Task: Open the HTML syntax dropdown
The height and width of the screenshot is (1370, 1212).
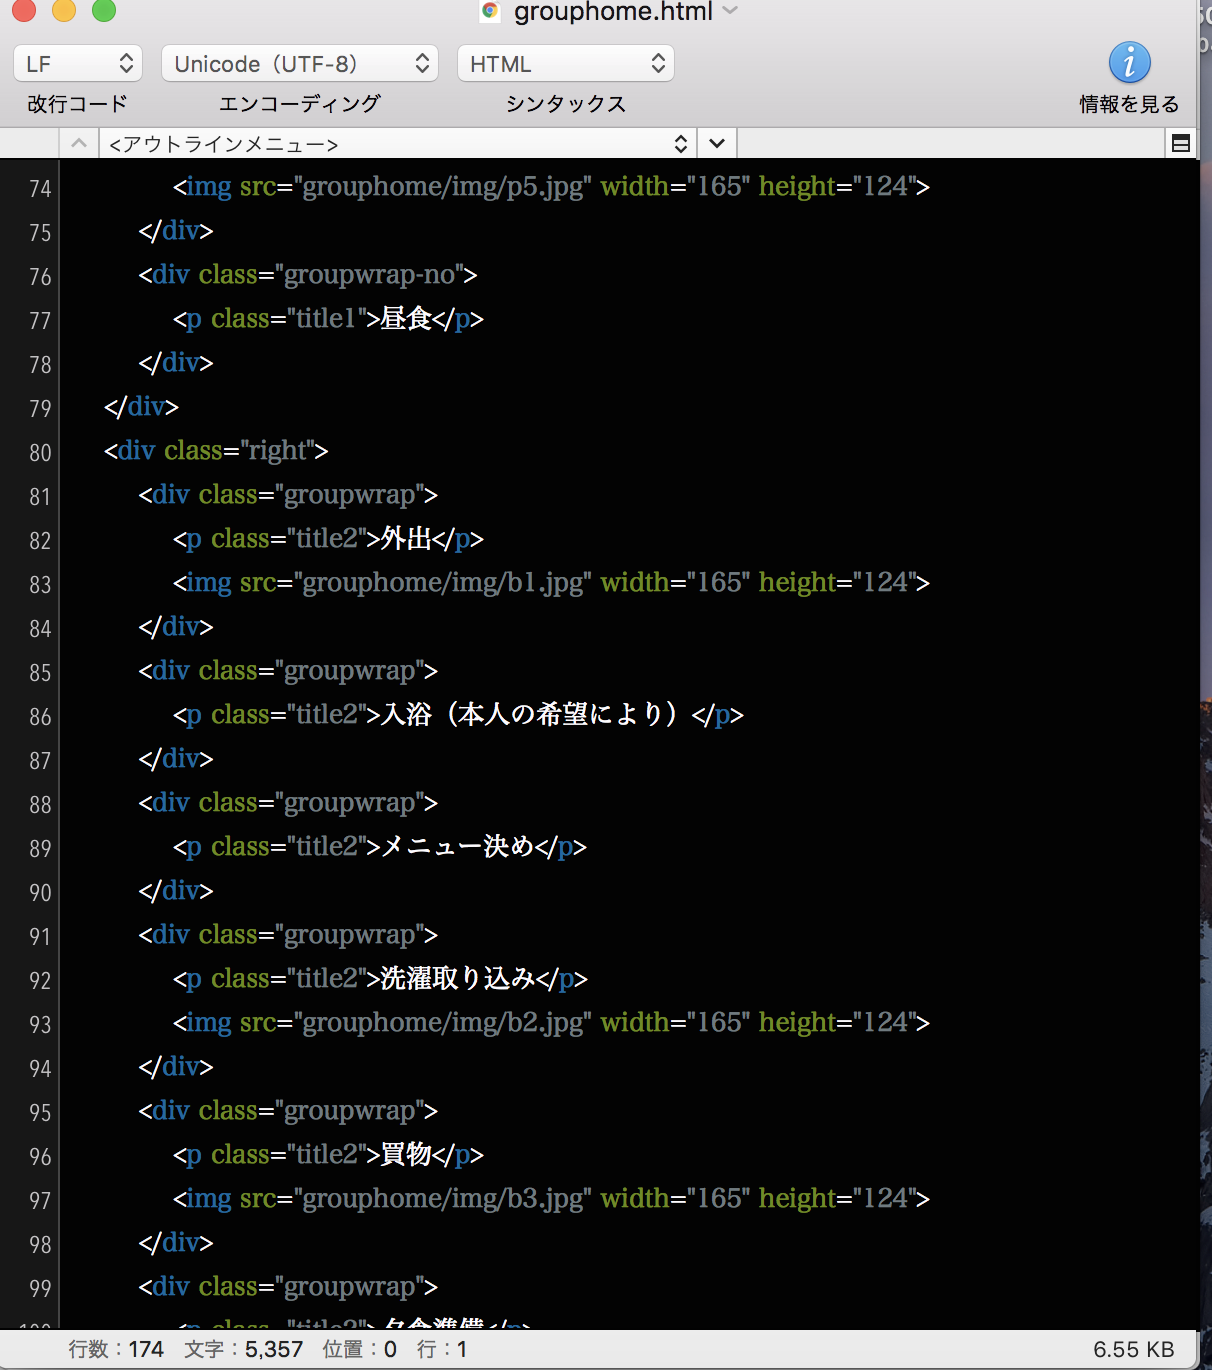Action: (x=565, y=64)
